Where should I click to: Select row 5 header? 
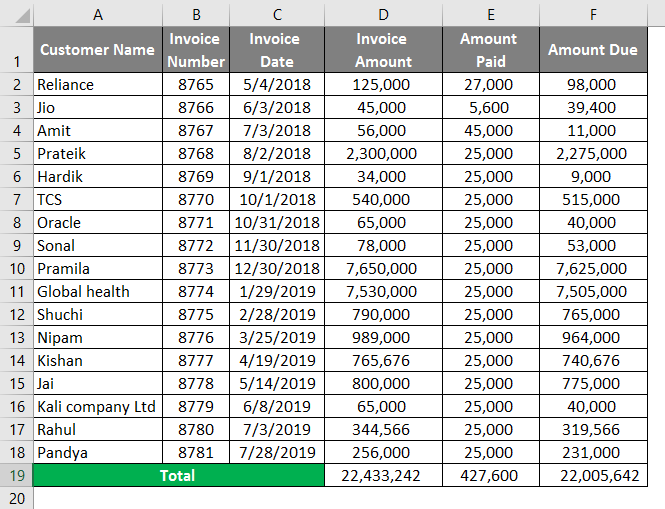(16, 154)
